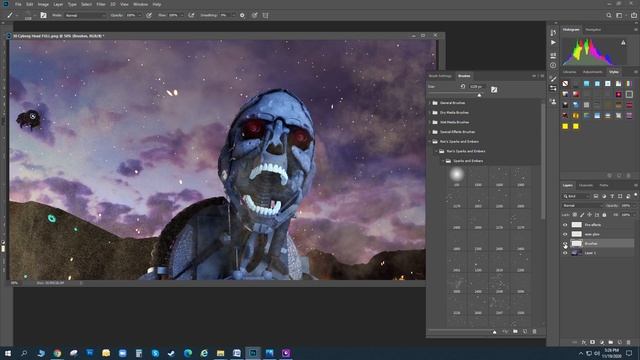
Task: Collapse the top-level Ron's Sparks and Embers folder
Action: tap(430, 142)
